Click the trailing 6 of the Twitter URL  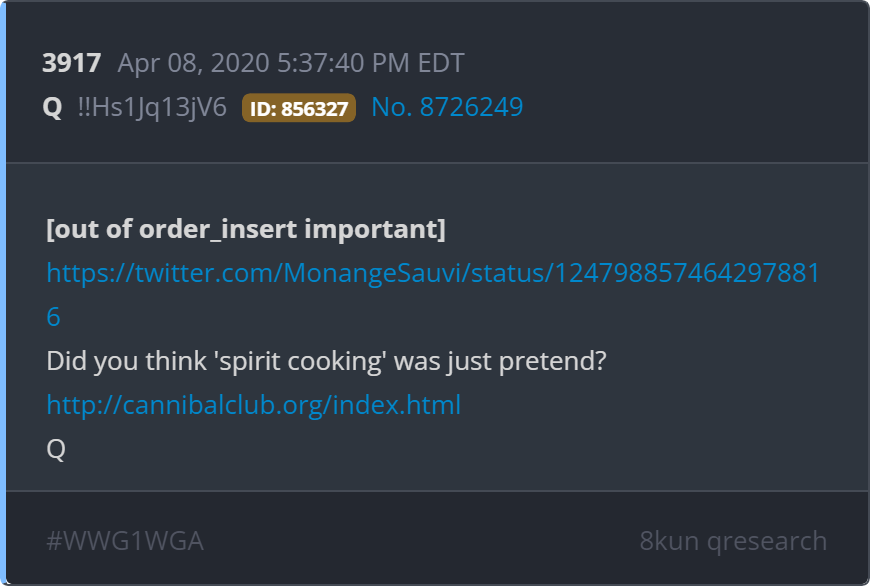[54, 317]
